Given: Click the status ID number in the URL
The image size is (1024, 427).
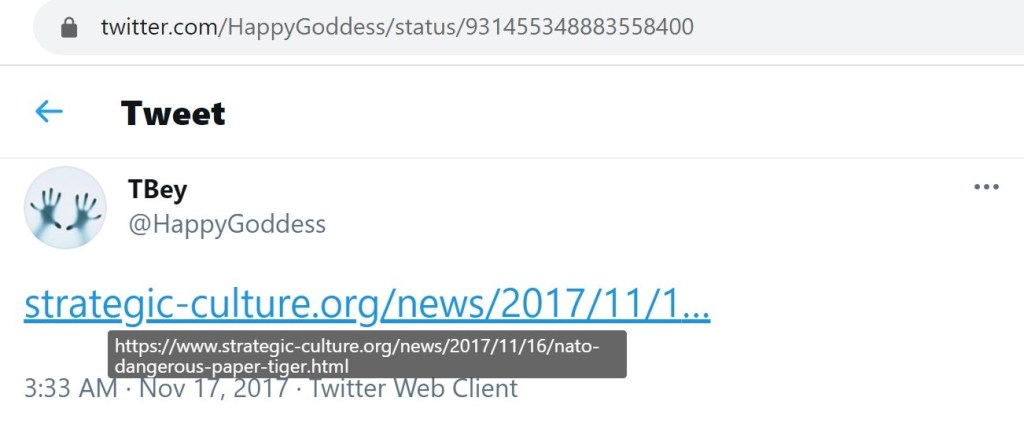Looking at the screenshot, I should click(579, 27).
